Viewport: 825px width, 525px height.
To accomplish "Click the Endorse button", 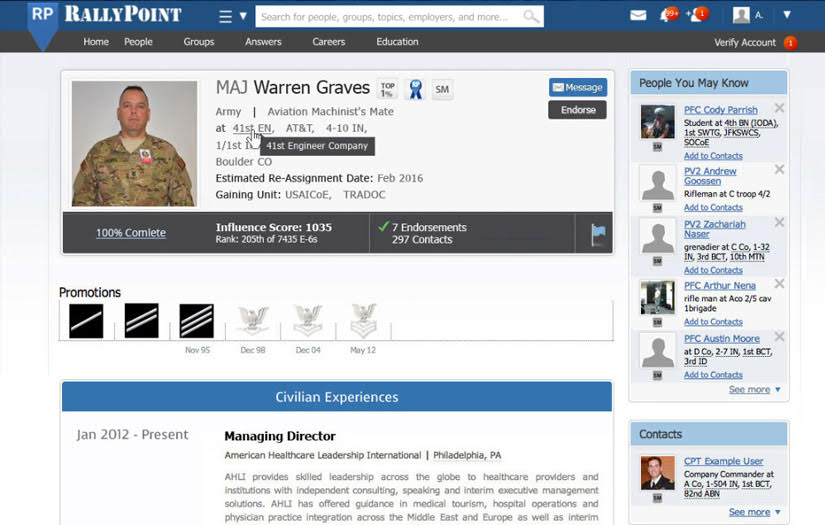I will (577, 110).
